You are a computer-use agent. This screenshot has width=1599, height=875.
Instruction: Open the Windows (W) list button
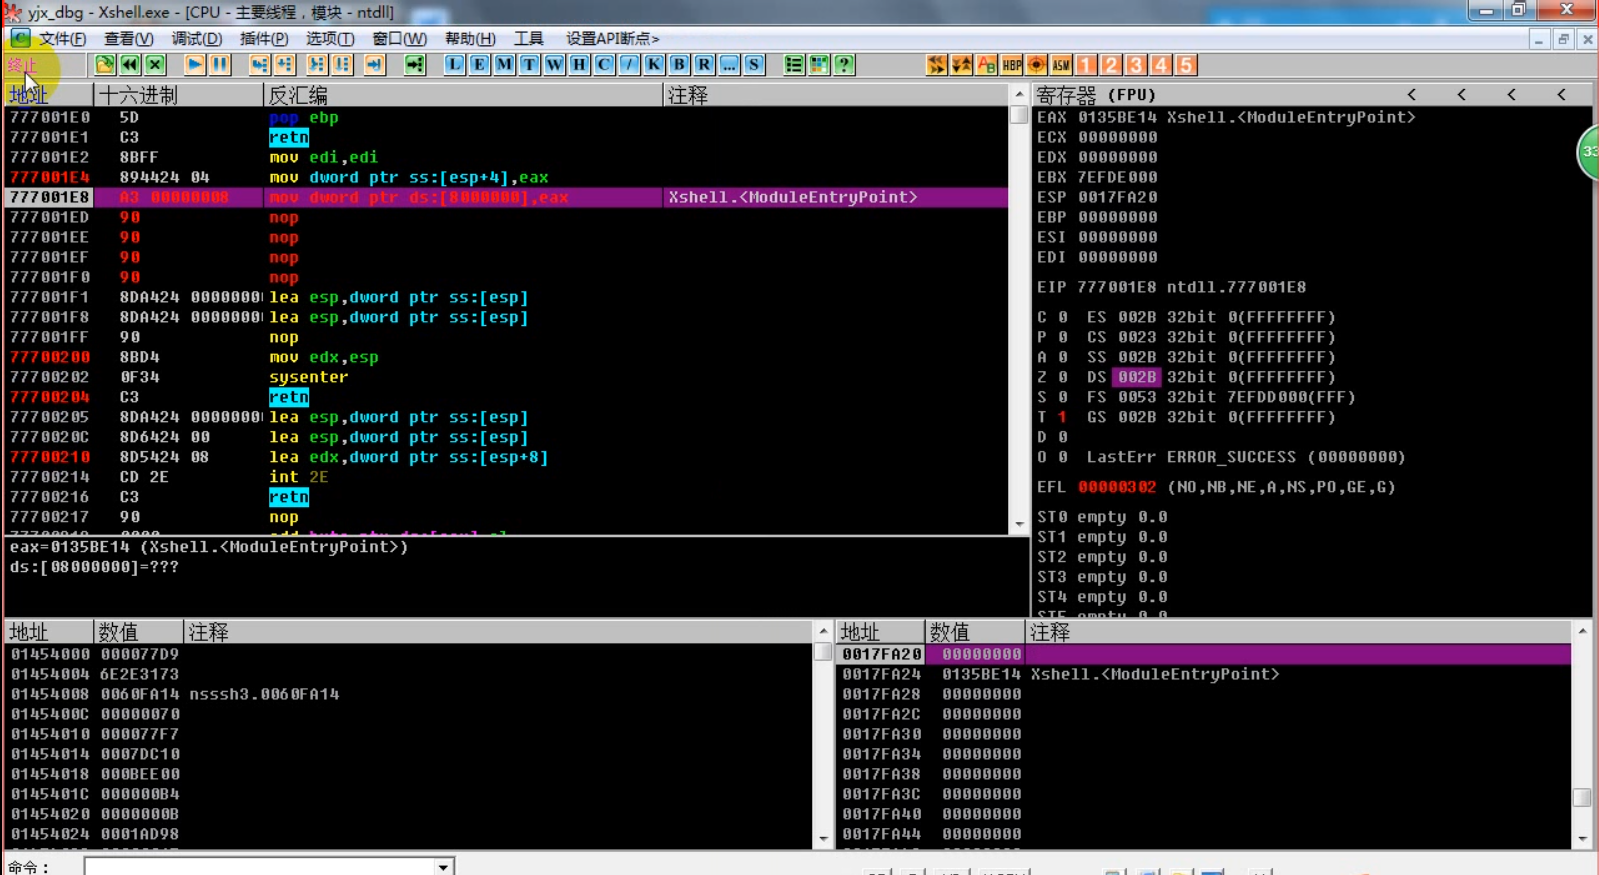[x=555, y=65]
